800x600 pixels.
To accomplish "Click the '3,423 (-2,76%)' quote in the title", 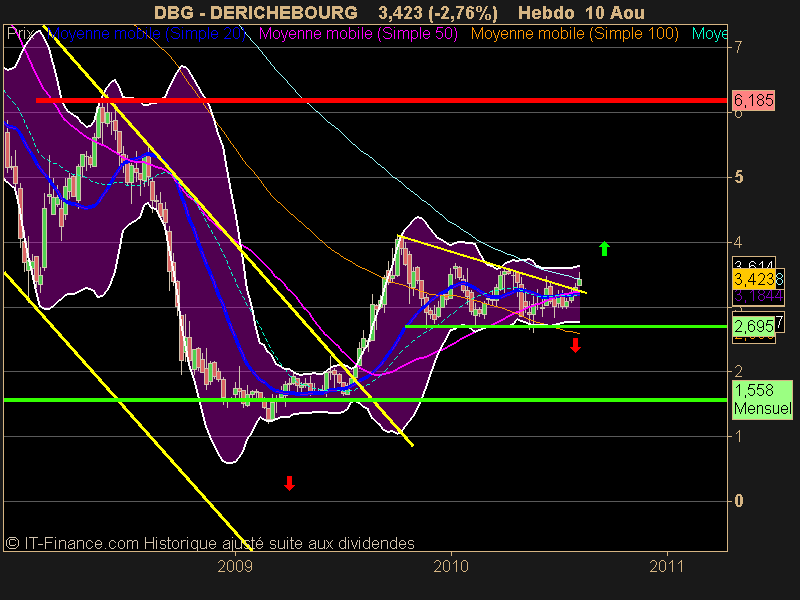I will click(438, 12).
